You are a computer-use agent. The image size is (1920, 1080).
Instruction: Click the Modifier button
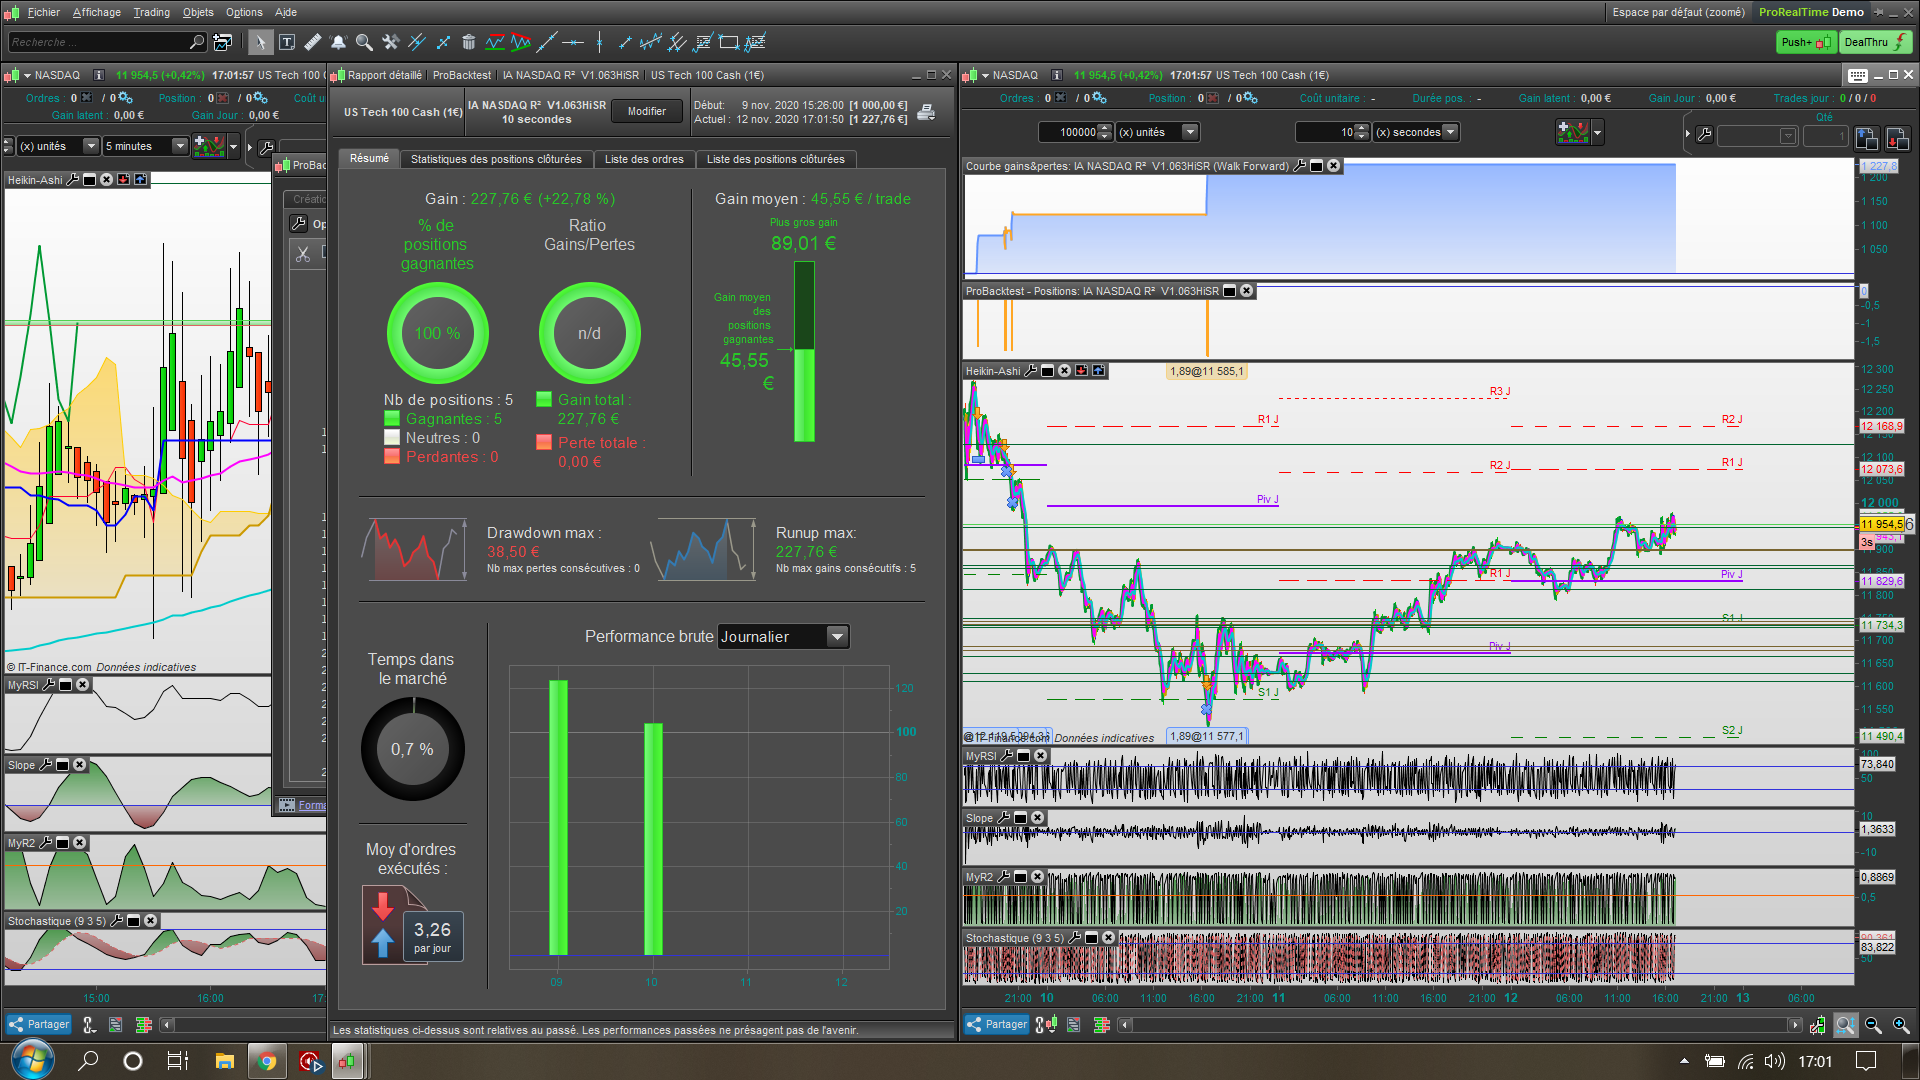[646, 111]
